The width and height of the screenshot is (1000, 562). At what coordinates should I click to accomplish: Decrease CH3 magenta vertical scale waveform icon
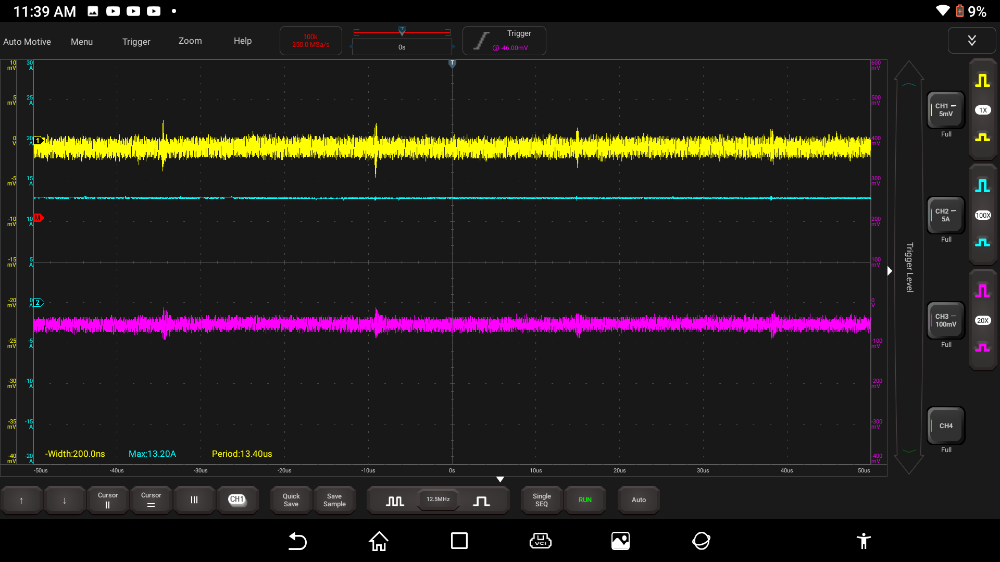pos(983,346)
